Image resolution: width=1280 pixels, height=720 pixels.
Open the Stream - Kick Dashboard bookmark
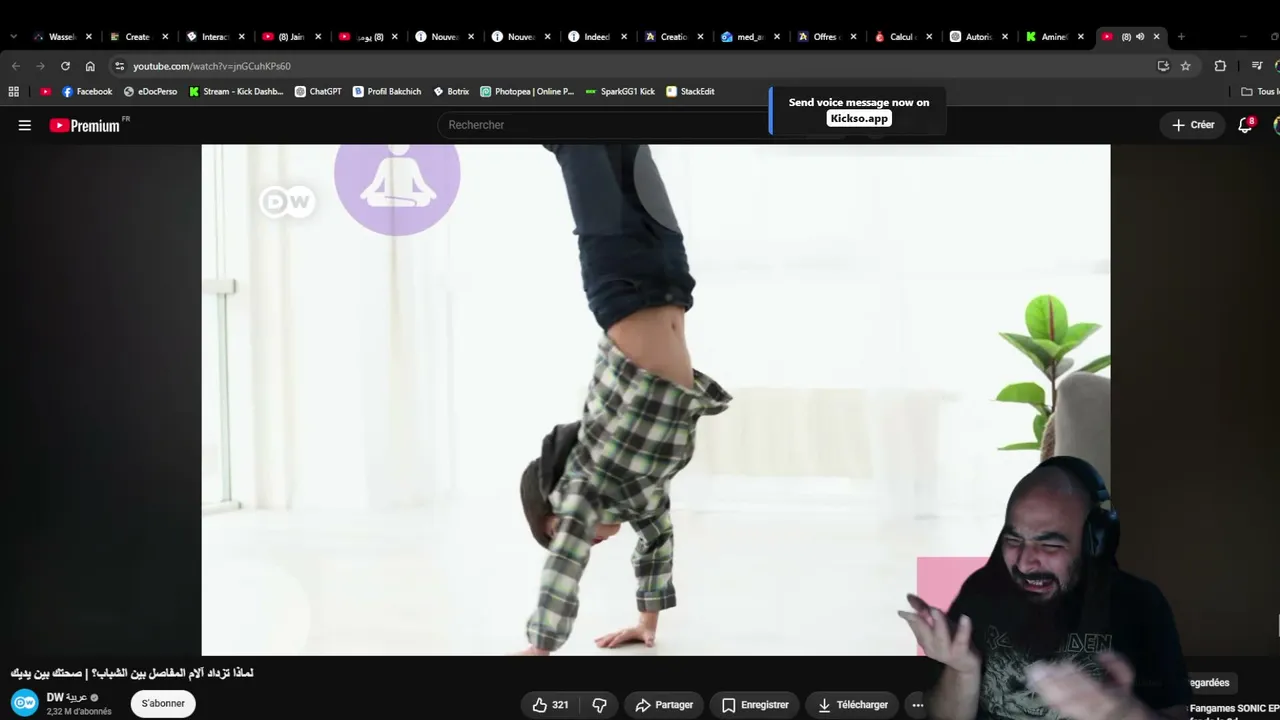236,92
